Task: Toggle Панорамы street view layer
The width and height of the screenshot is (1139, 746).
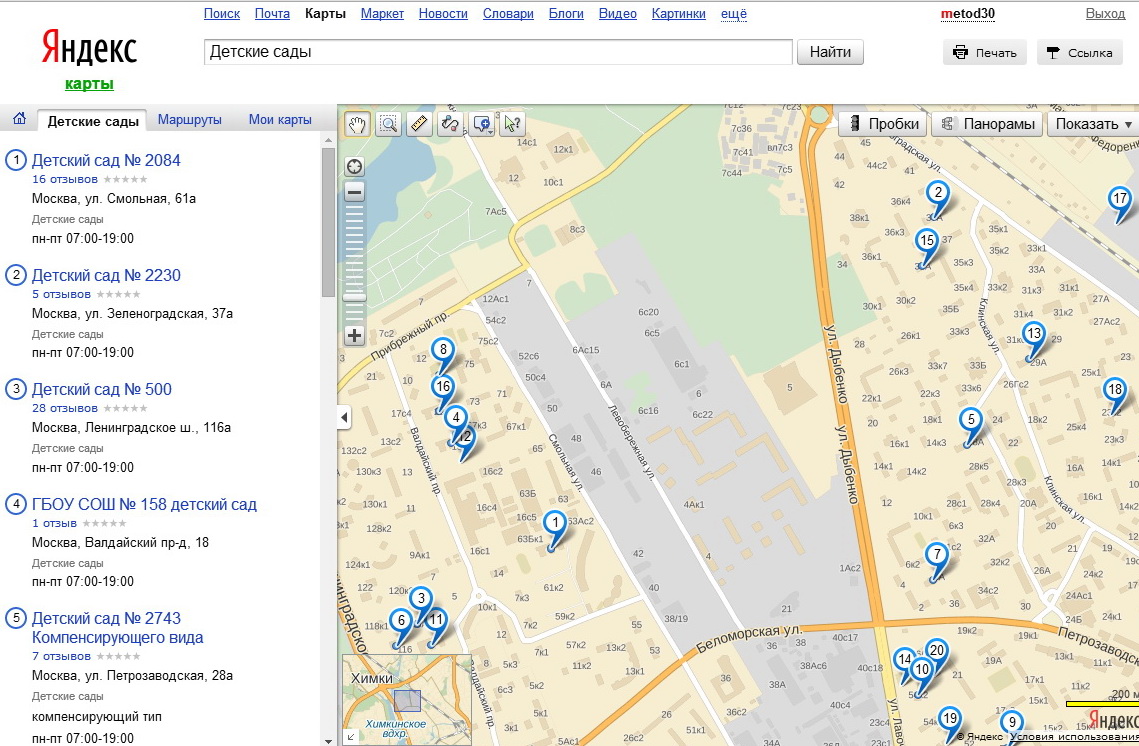Action: click(987, 124)
